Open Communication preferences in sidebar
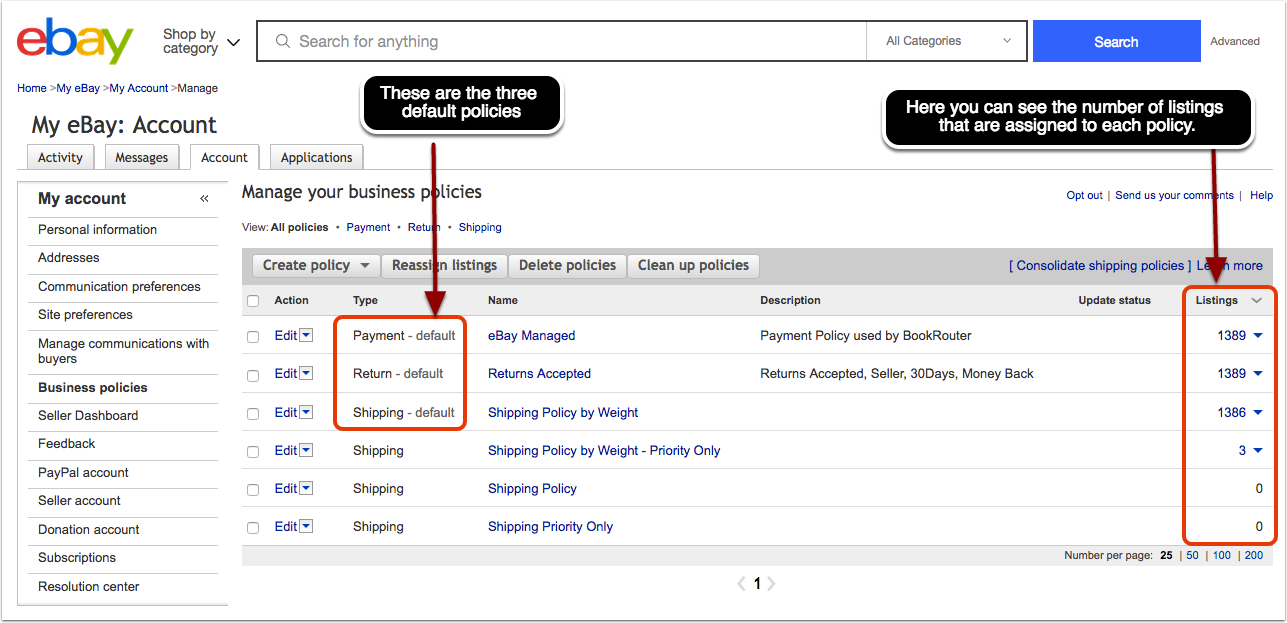This screenshot has height=623, width=1287. click(x=119, y=286)
